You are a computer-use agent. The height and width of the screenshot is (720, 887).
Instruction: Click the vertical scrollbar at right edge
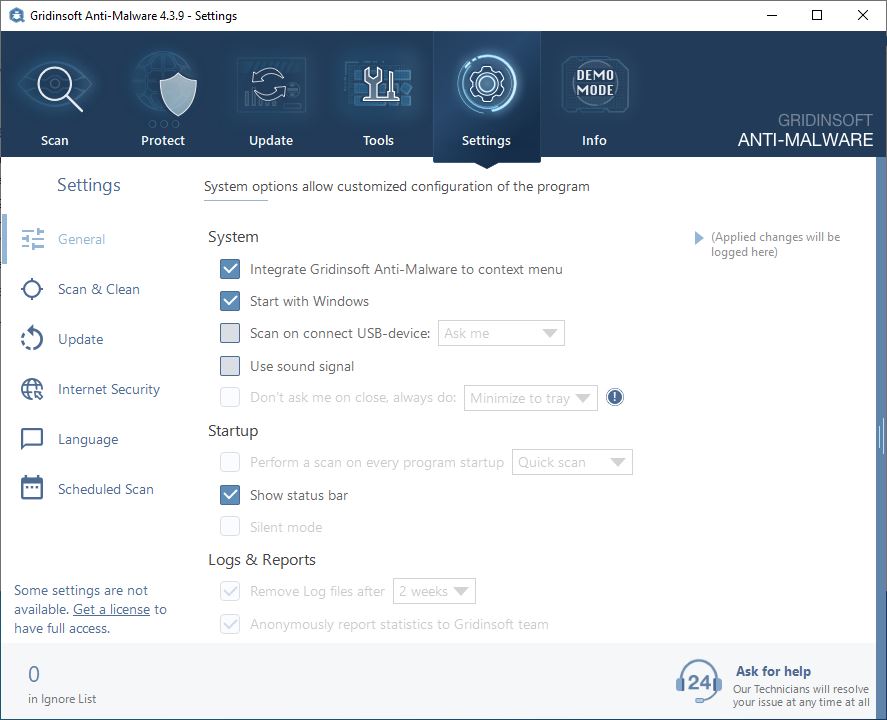(881, 436)
